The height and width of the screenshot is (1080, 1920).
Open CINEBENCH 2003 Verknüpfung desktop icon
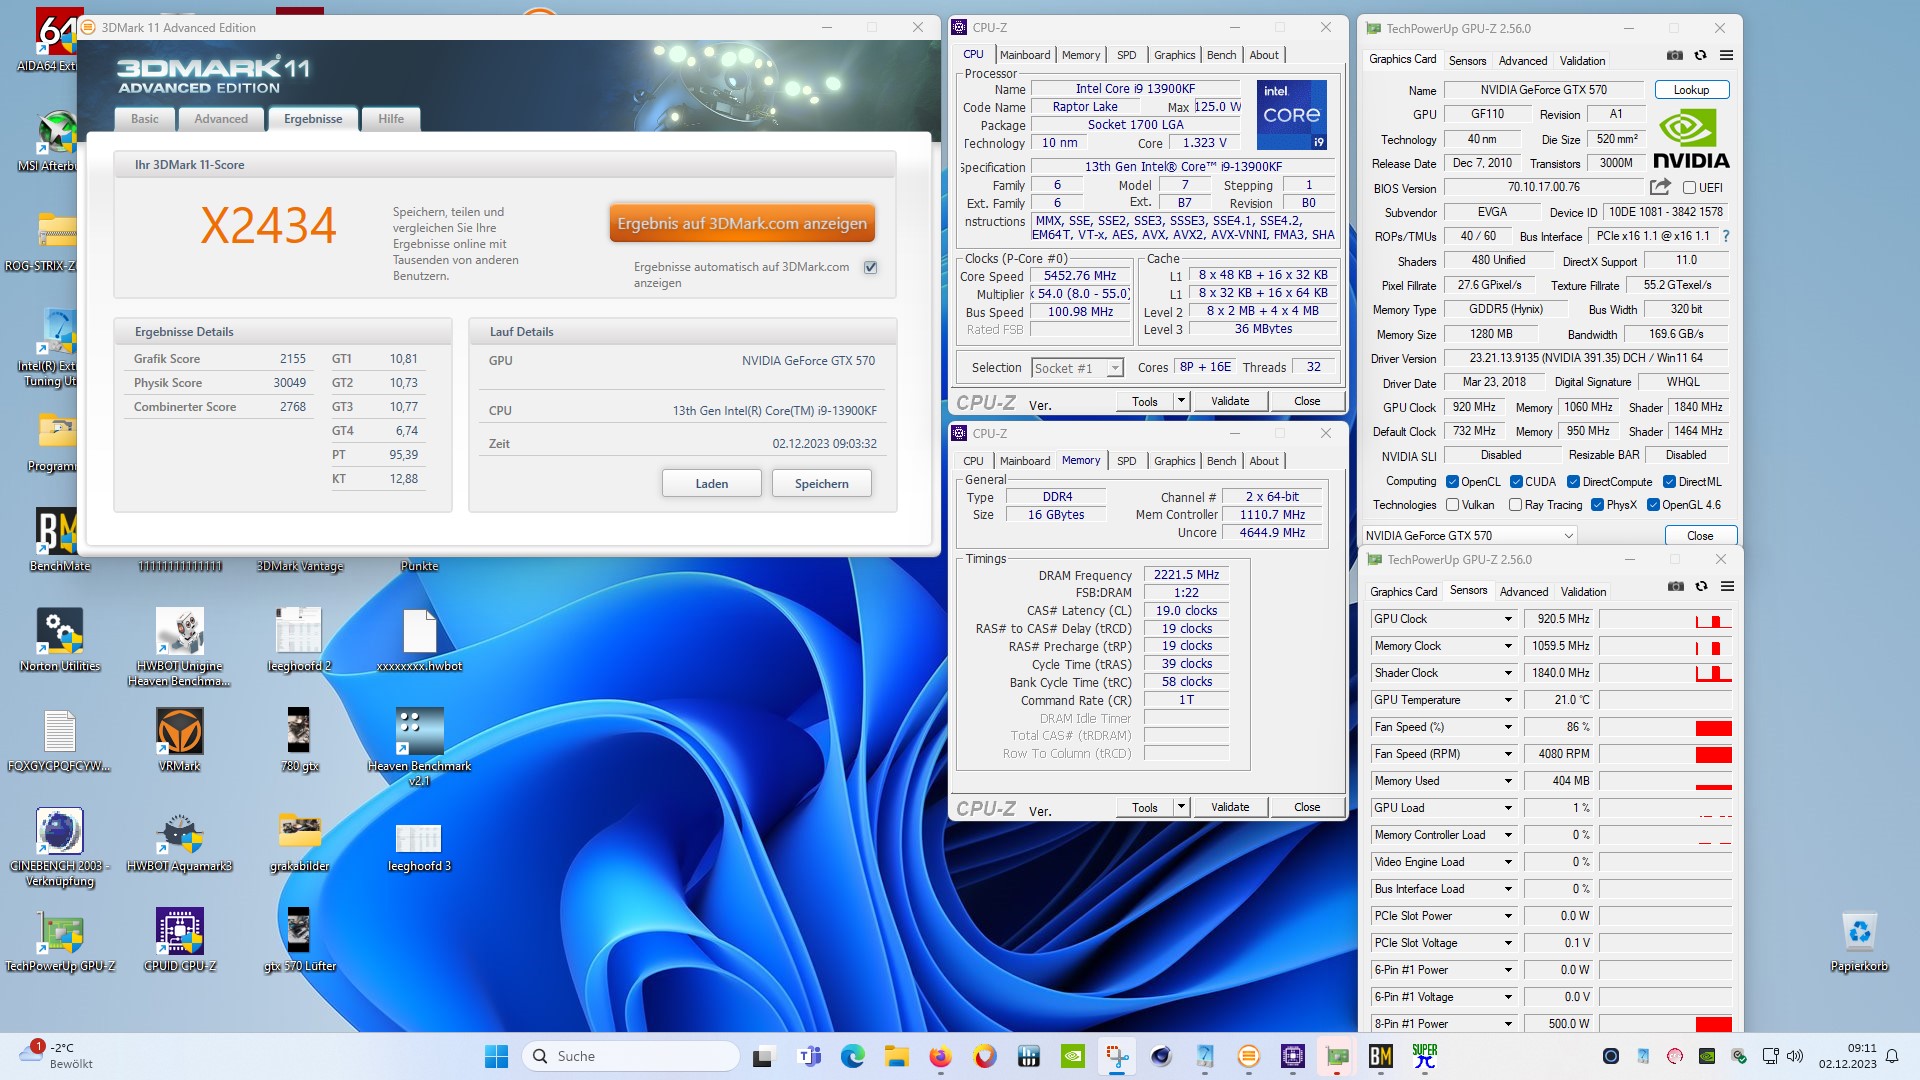tap(59, 847)
